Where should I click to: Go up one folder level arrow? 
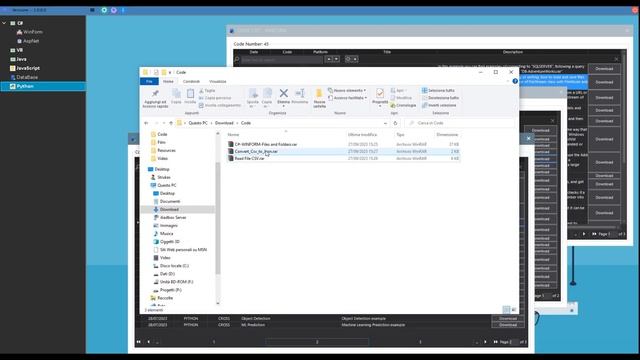coord(171,123)
